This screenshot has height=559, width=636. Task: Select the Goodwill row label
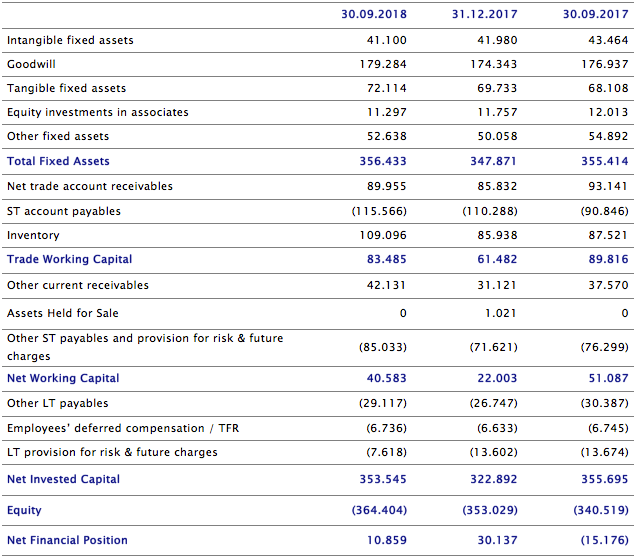(x=31, y=64)
